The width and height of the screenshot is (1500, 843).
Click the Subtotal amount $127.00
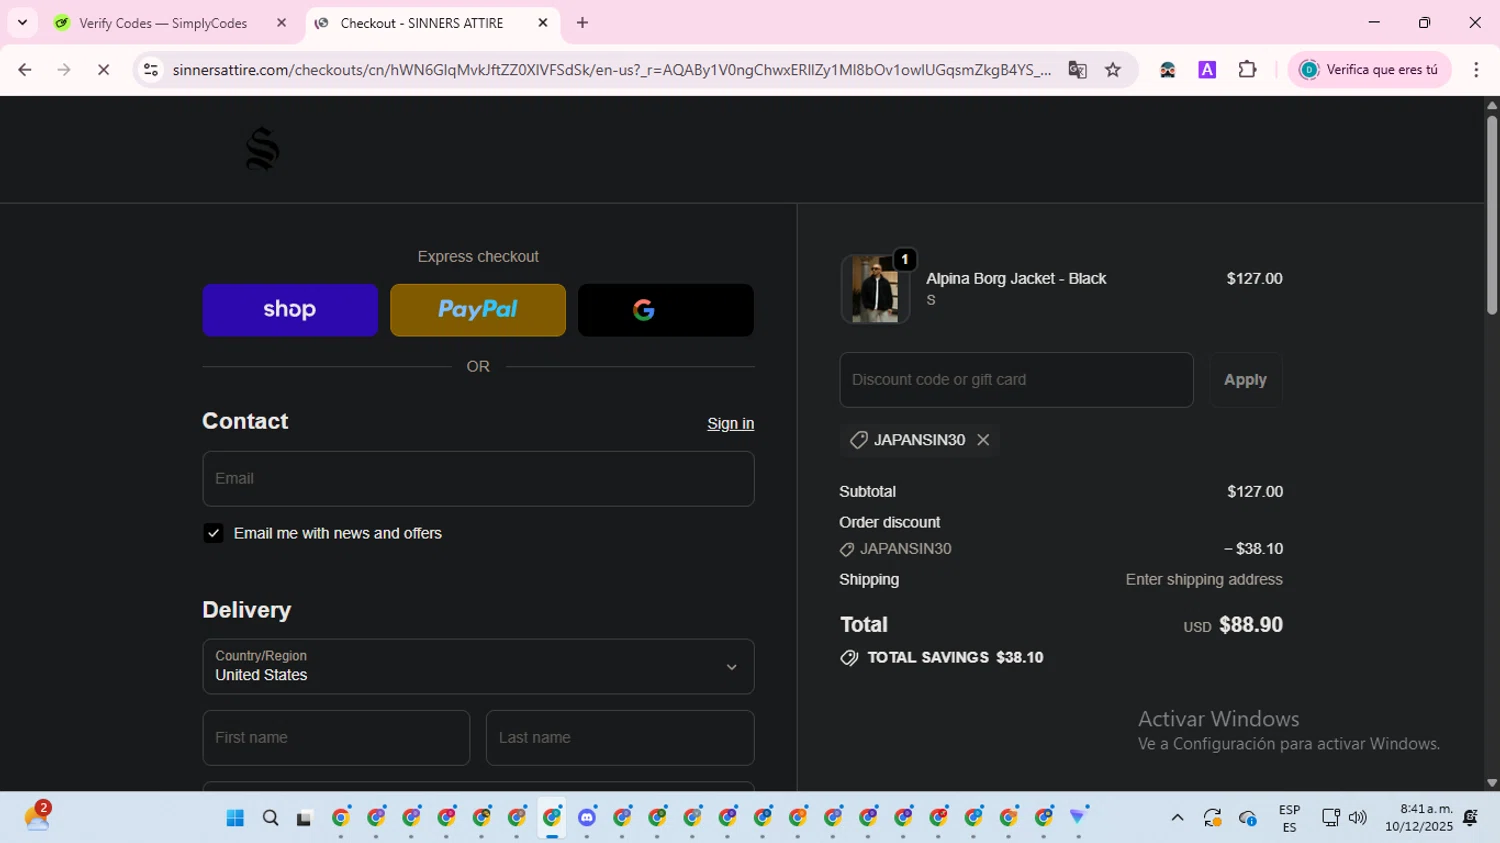coord(1255,492)
